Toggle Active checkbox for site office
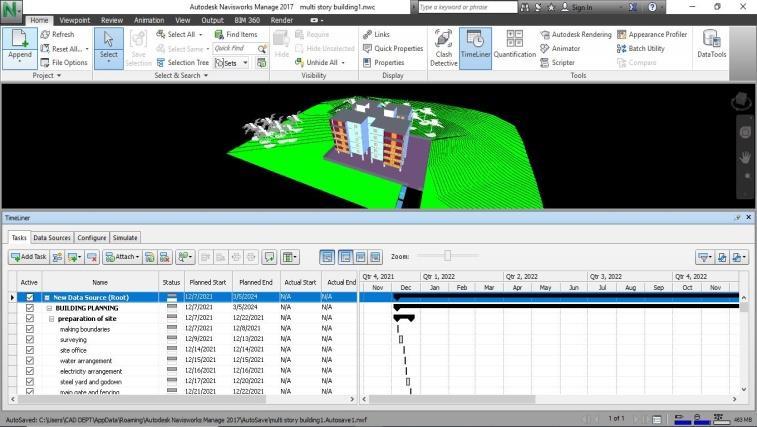Screen dimensions: 757x427 click(x=29, y=350)
